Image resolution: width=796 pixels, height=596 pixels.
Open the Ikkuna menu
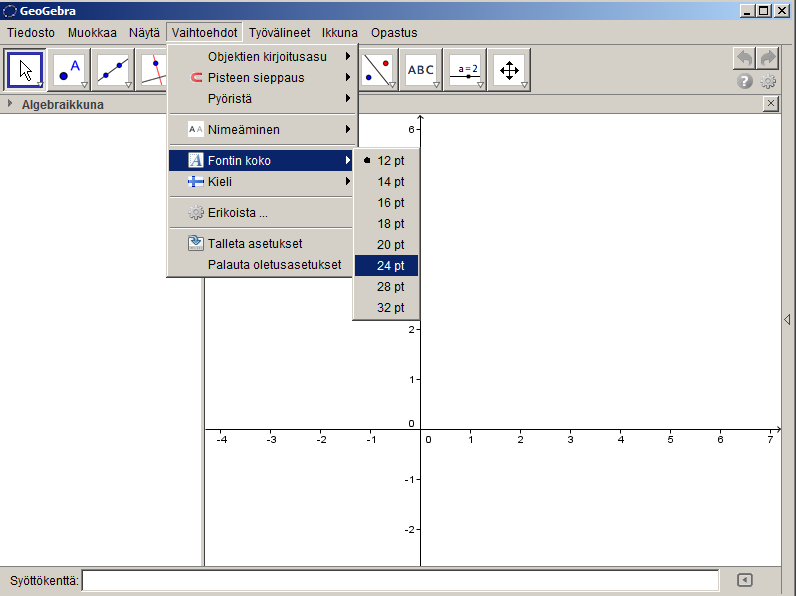(x=340, y=32)
